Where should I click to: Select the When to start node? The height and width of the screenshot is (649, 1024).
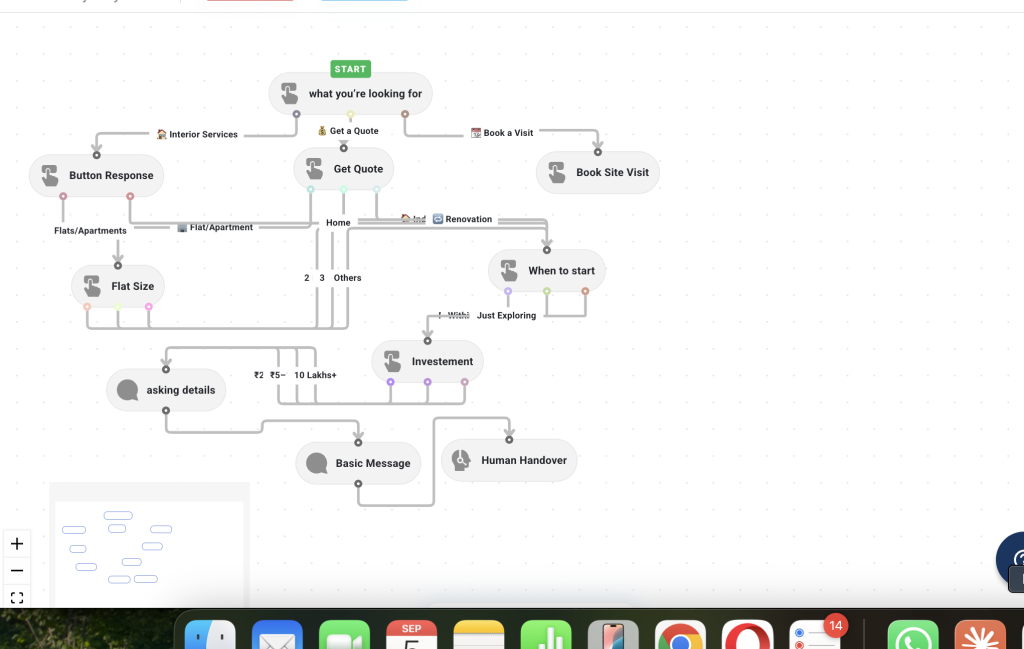point(547,270)
